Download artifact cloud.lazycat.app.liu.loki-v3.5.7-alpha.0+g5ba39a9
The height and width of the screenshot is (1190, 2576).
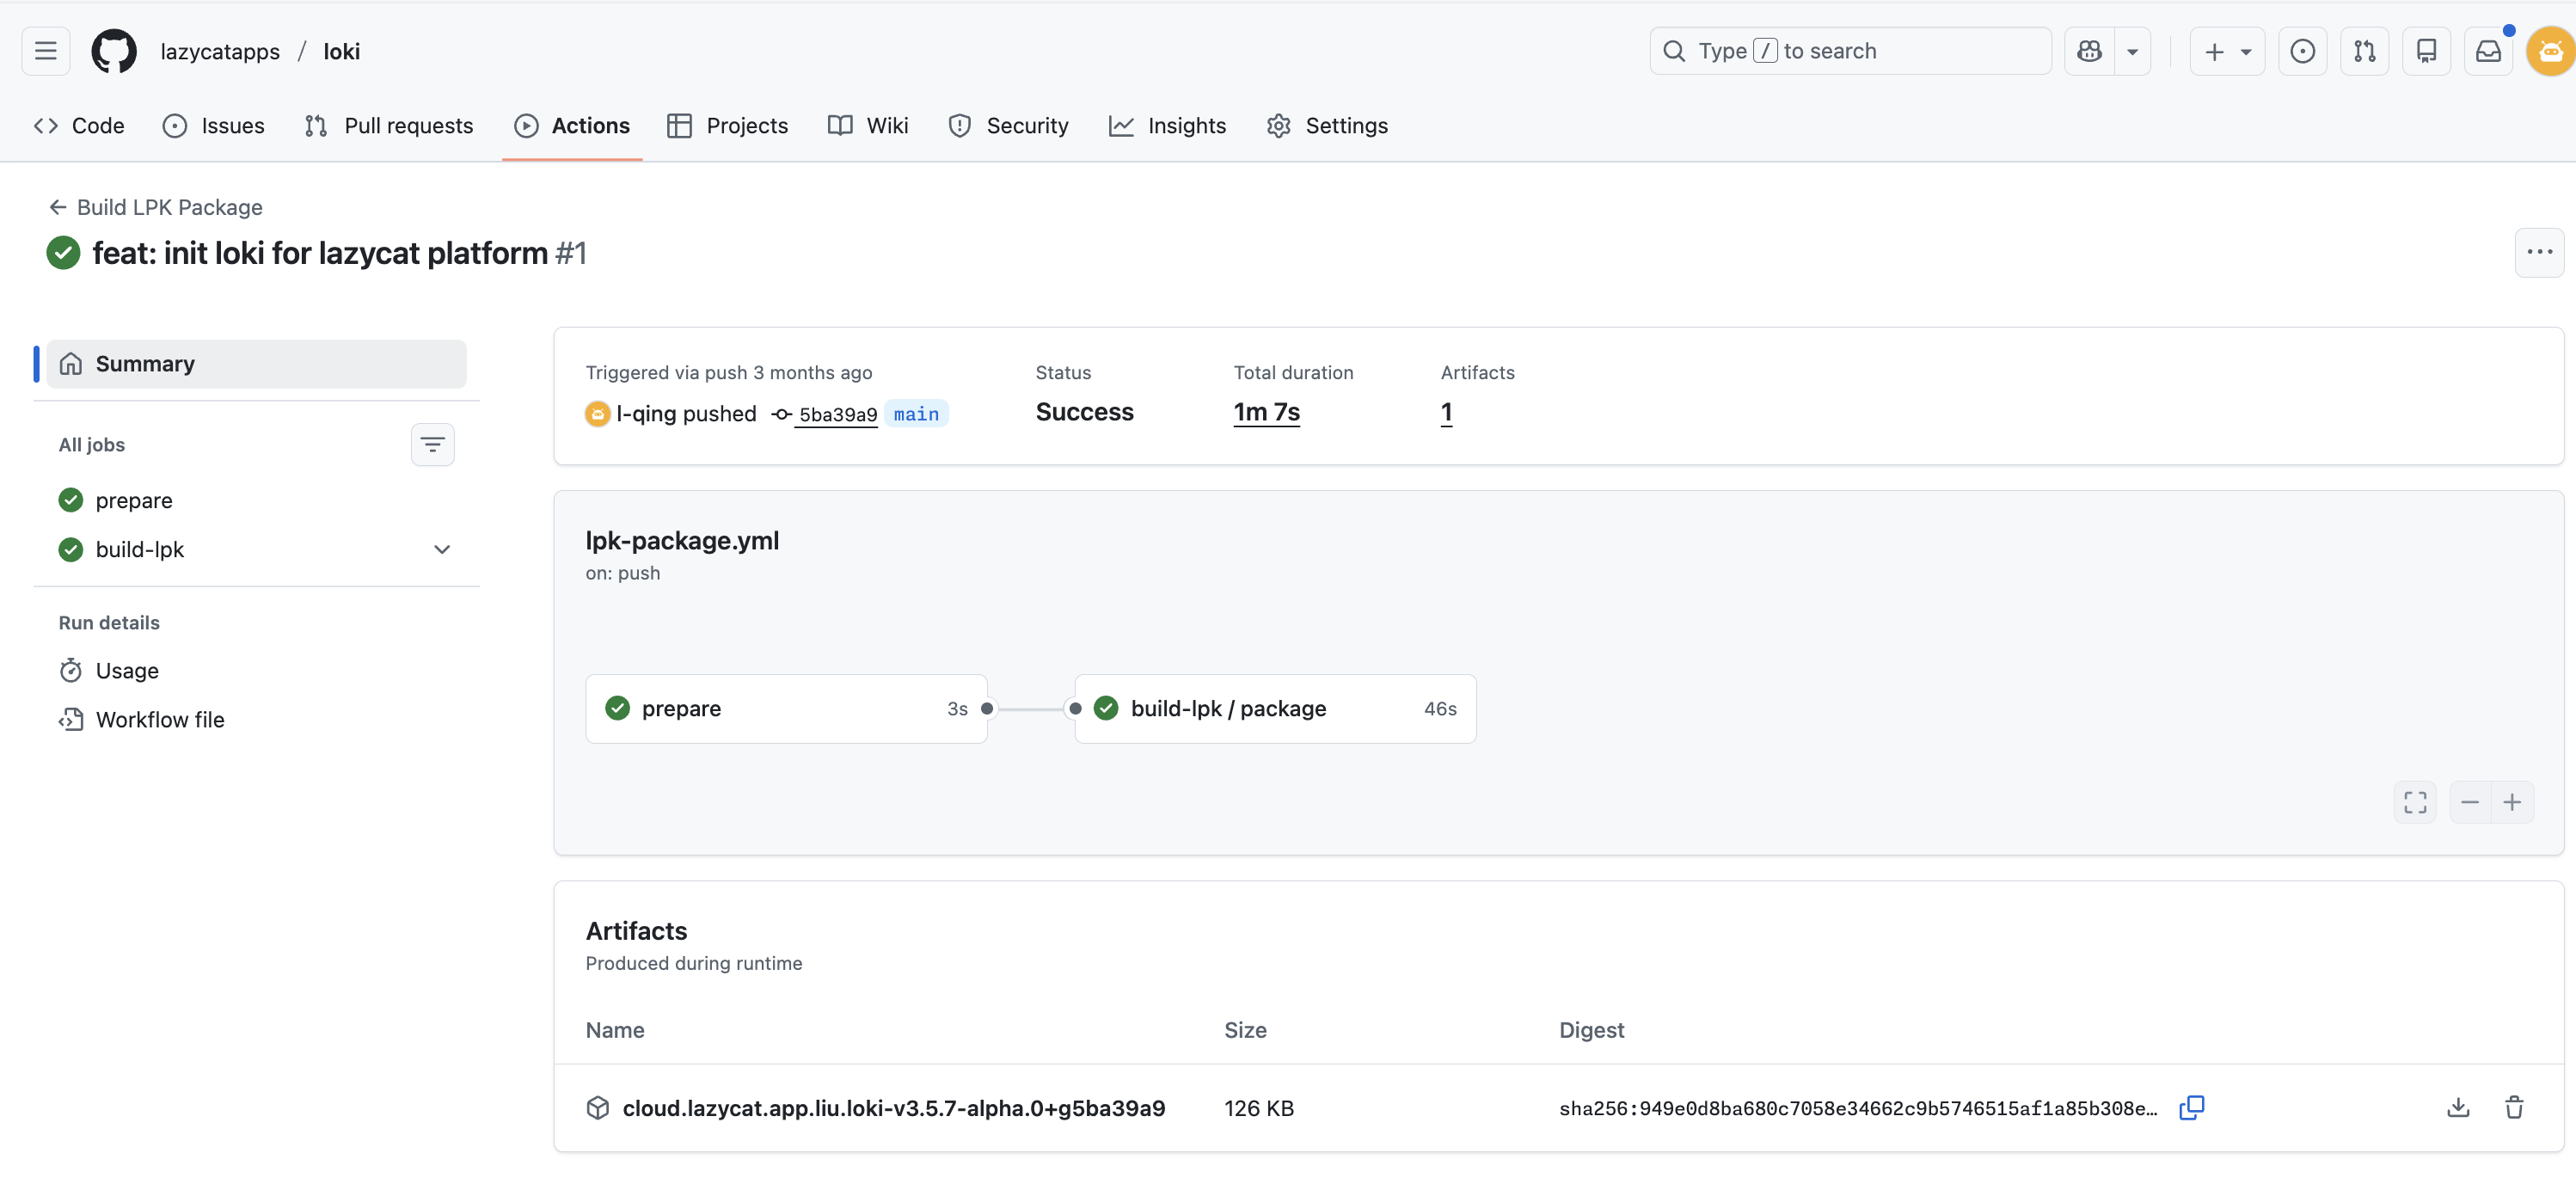point(894,1108)
